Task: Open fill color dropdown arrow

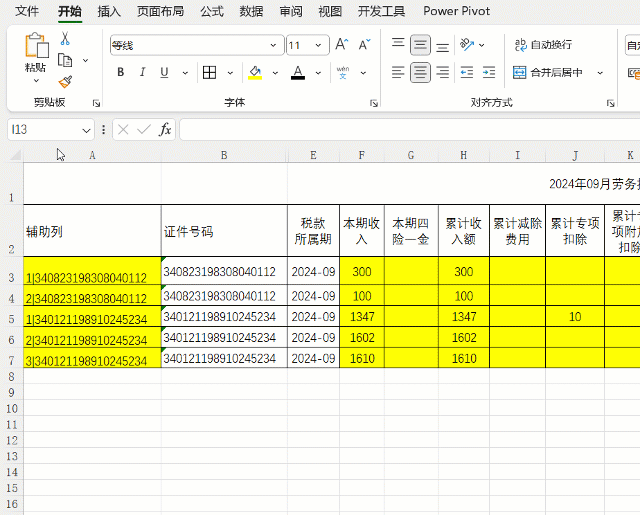Action: point(275,73)
